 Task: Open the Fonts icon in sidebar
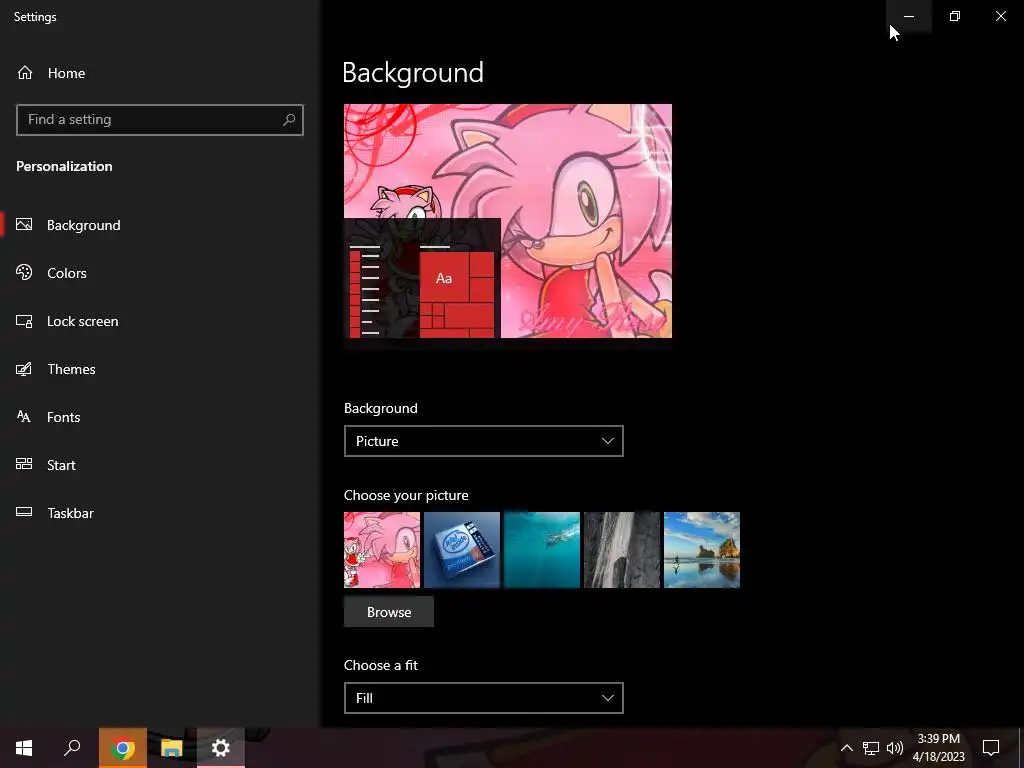tap(24, 417)
